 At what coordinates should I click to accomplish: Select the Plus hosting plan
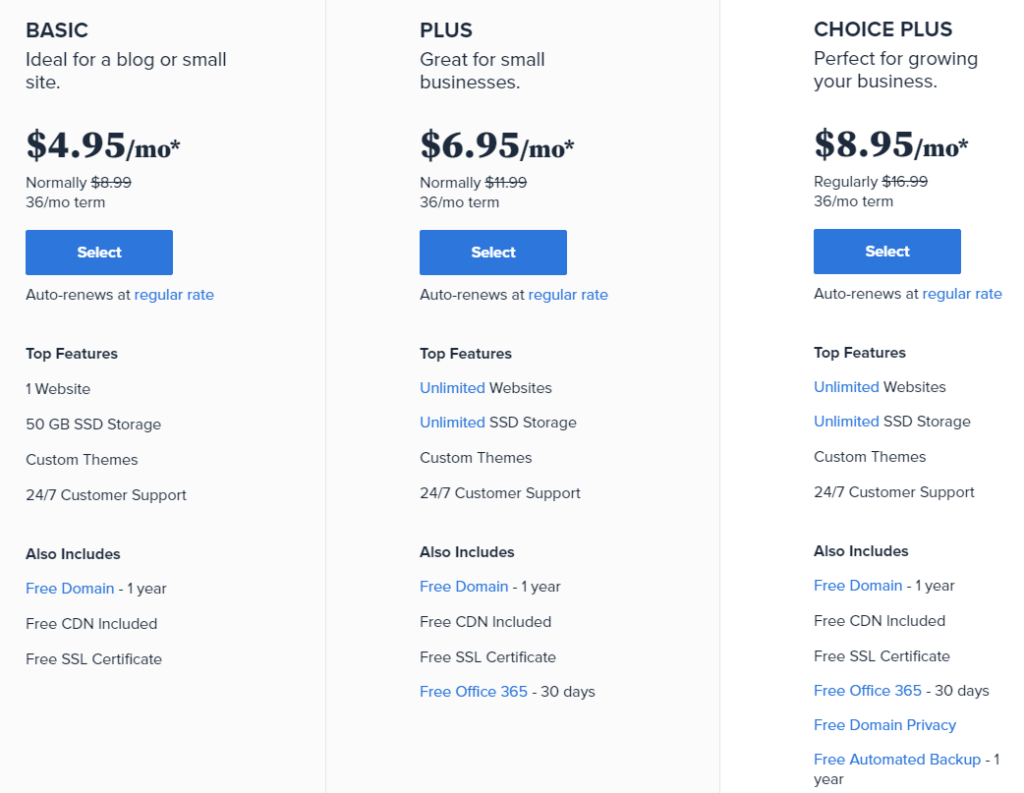tap(493, 252)
